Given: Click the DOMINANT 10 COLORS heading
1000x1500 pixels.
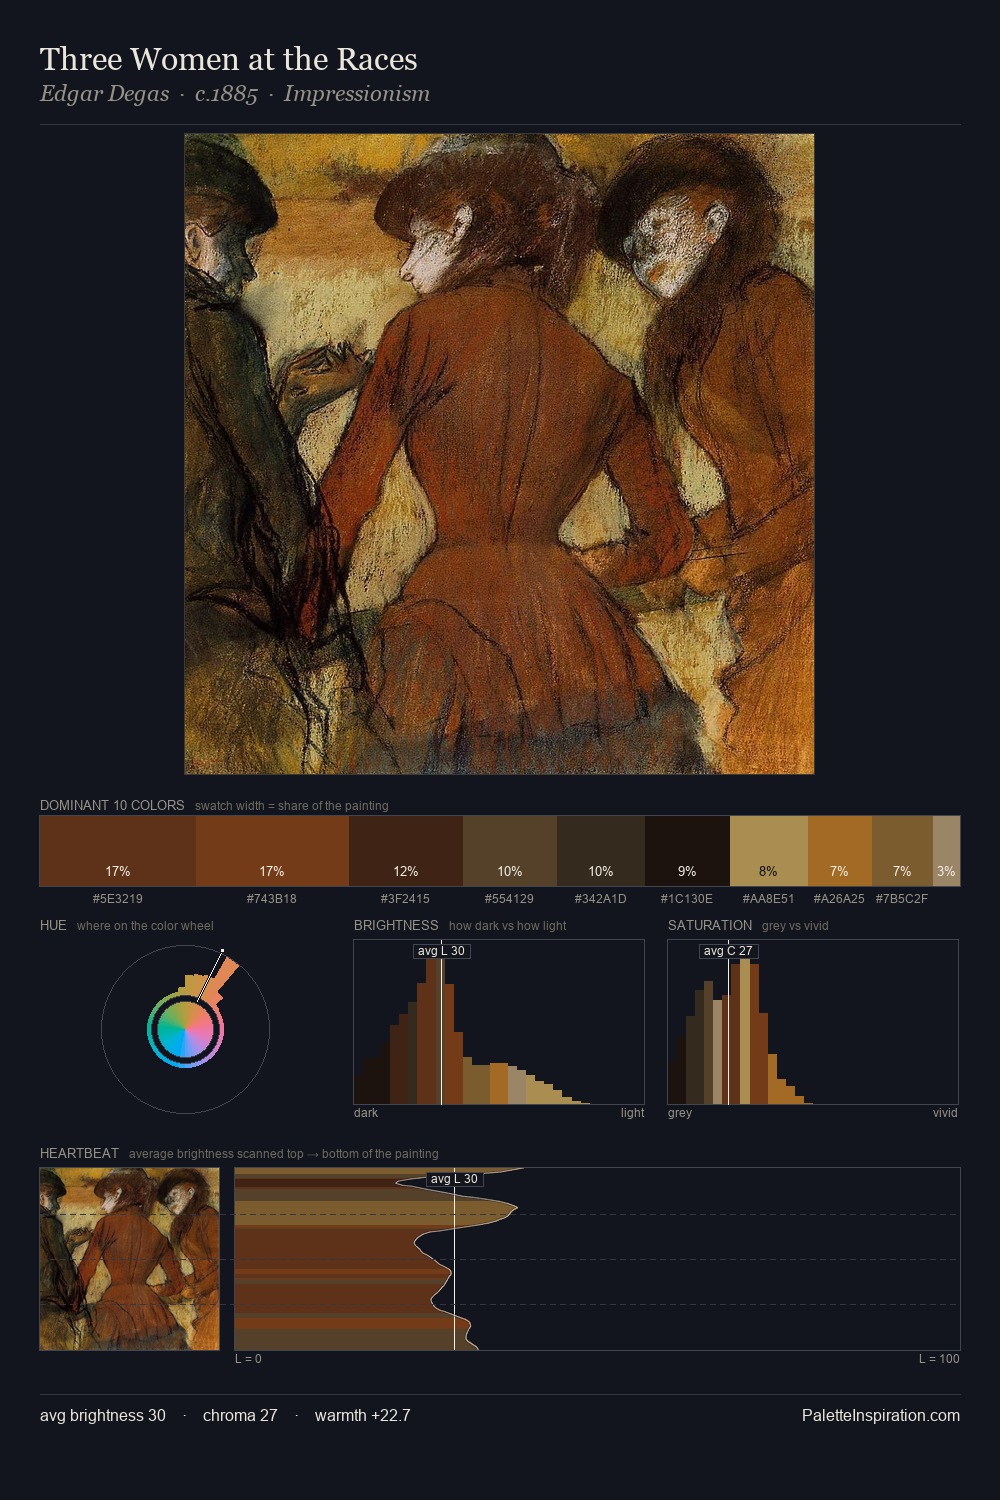Looking at the screenshot, I should (112, 805).
